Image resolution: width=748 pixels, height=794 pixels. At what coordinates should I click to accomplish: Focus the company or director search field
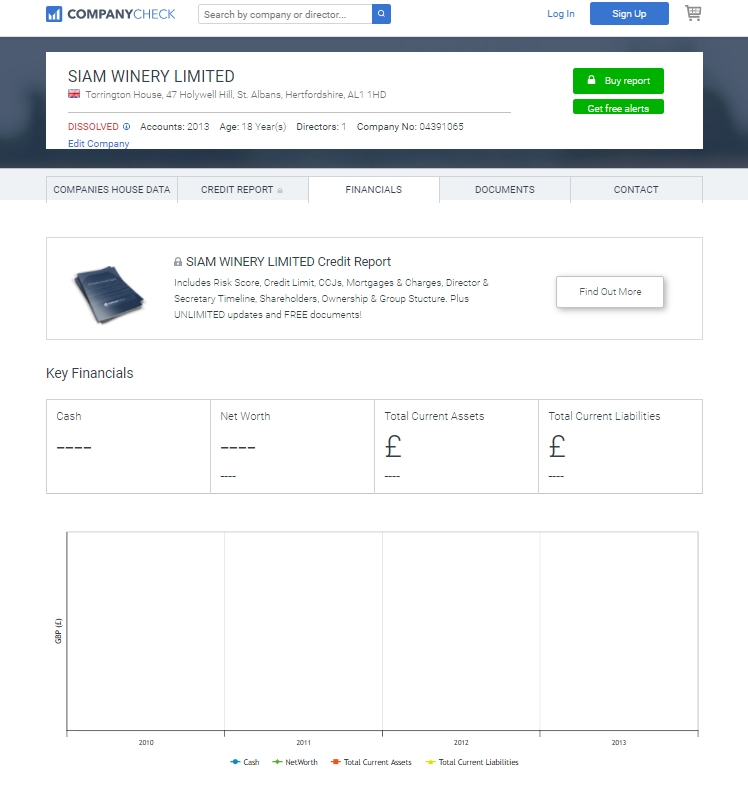coord(285,14)
